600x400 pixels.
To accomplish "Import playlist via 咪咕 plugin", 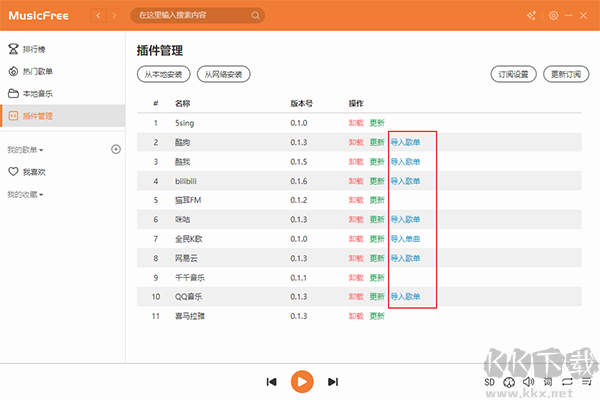I will 405,219.
